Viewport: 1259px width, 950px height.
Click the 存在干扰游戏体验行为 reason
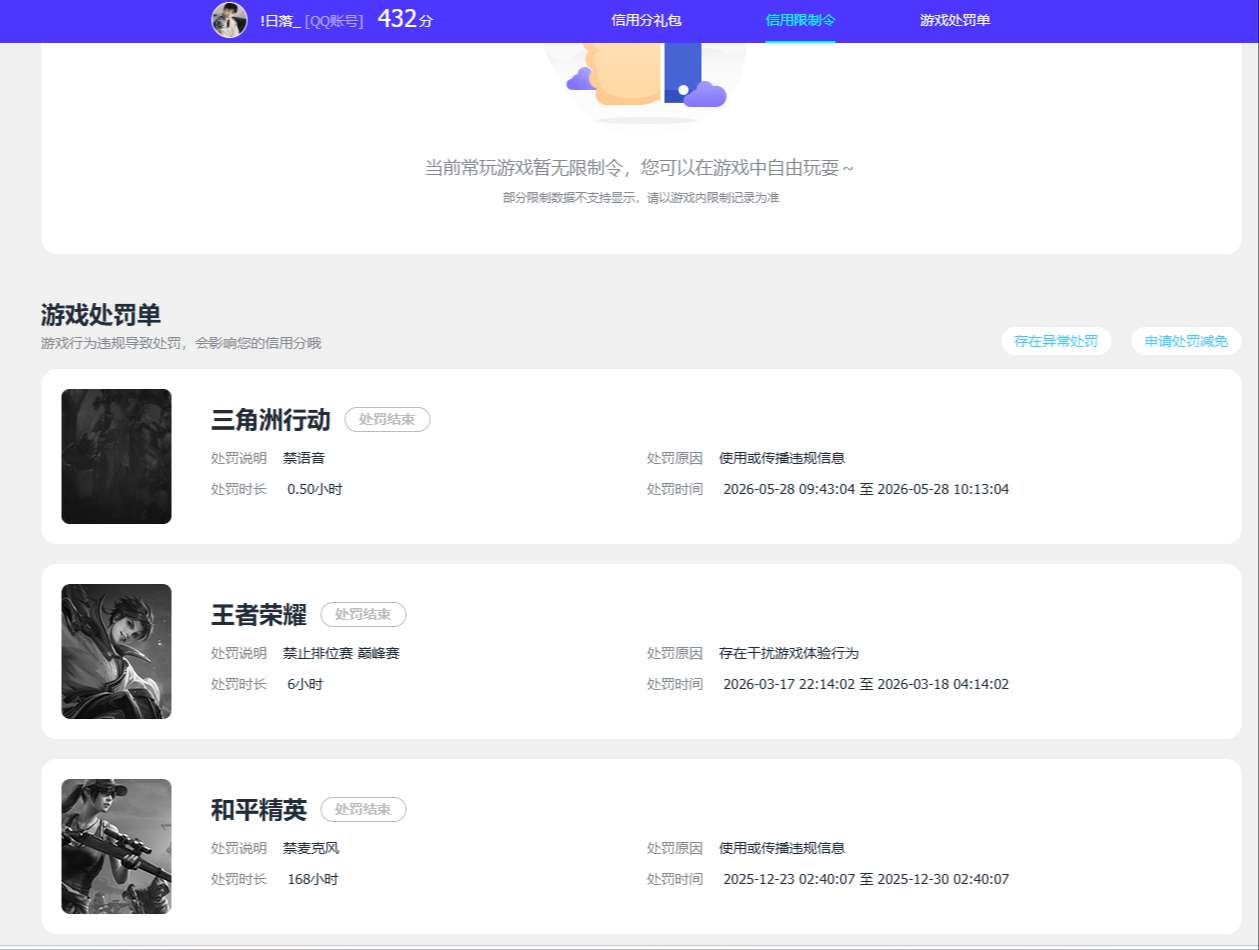[x=789, y=653]
